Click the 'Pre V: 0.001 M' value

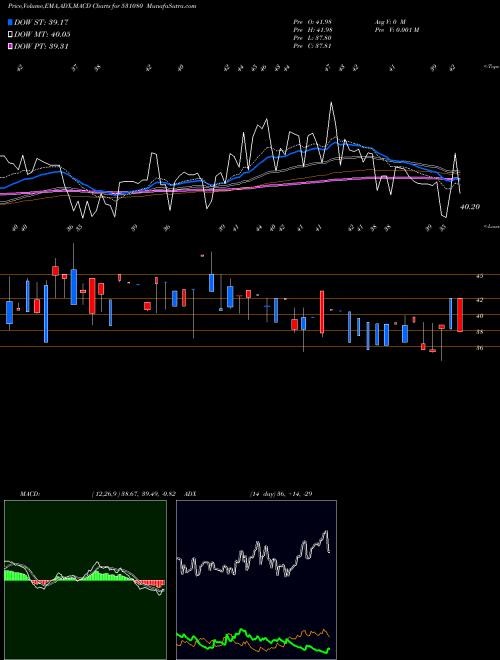(396, 30)
